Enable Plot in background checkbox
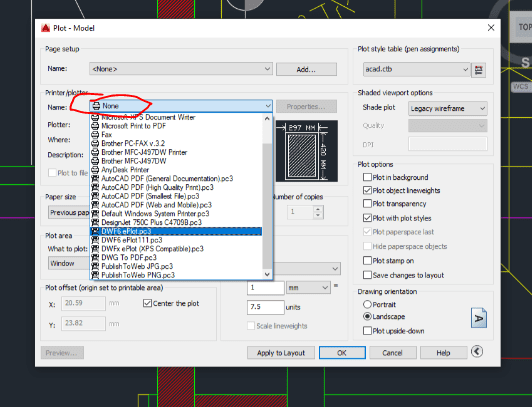 click(367, 177)
